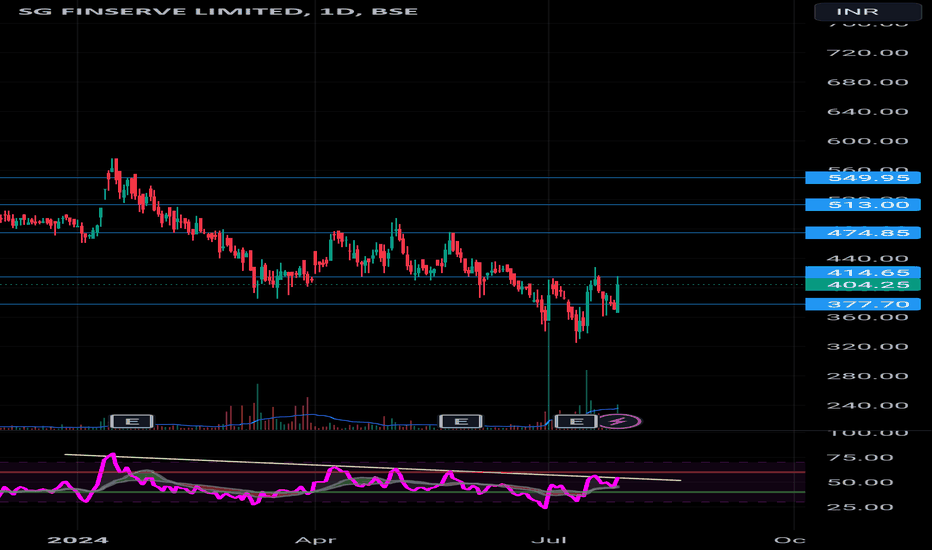Open the earnings marker near June

click(460, 422)
